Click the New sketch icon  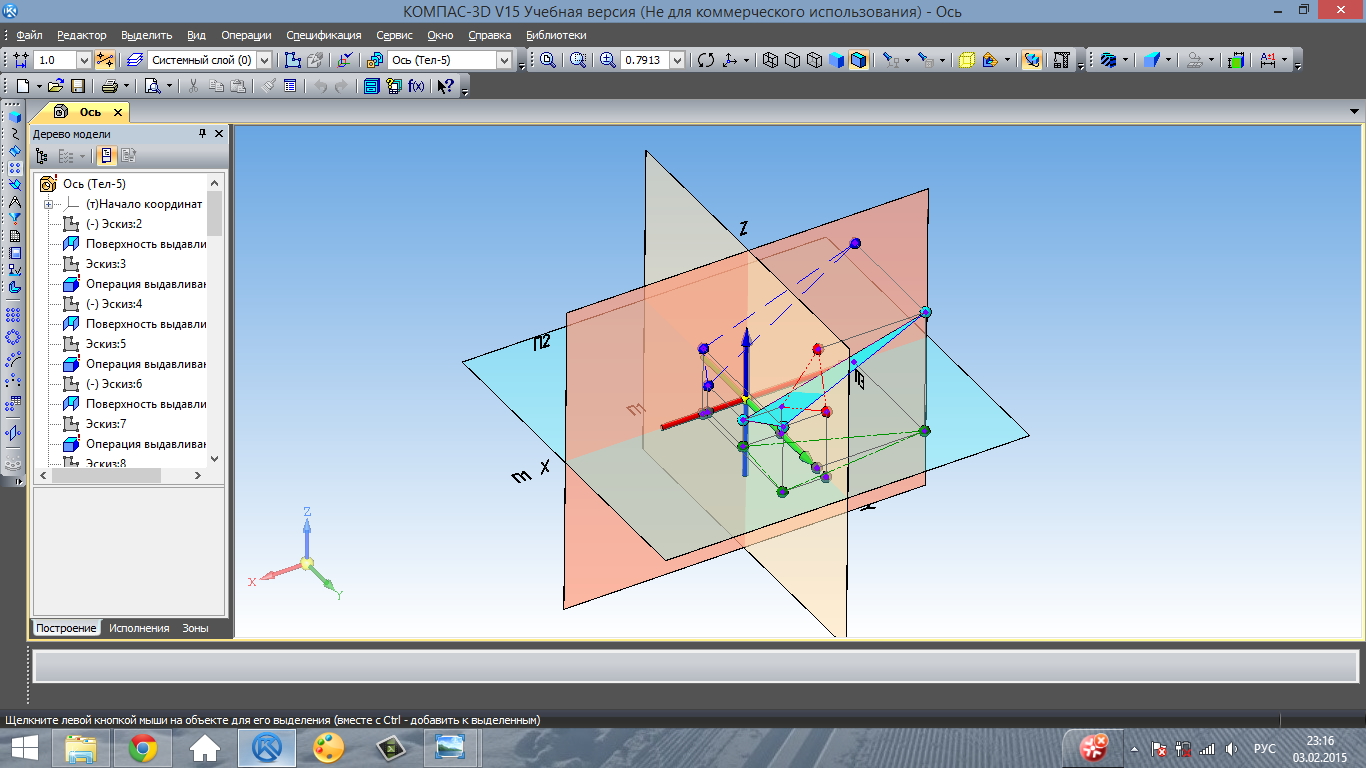click(292, 60)
